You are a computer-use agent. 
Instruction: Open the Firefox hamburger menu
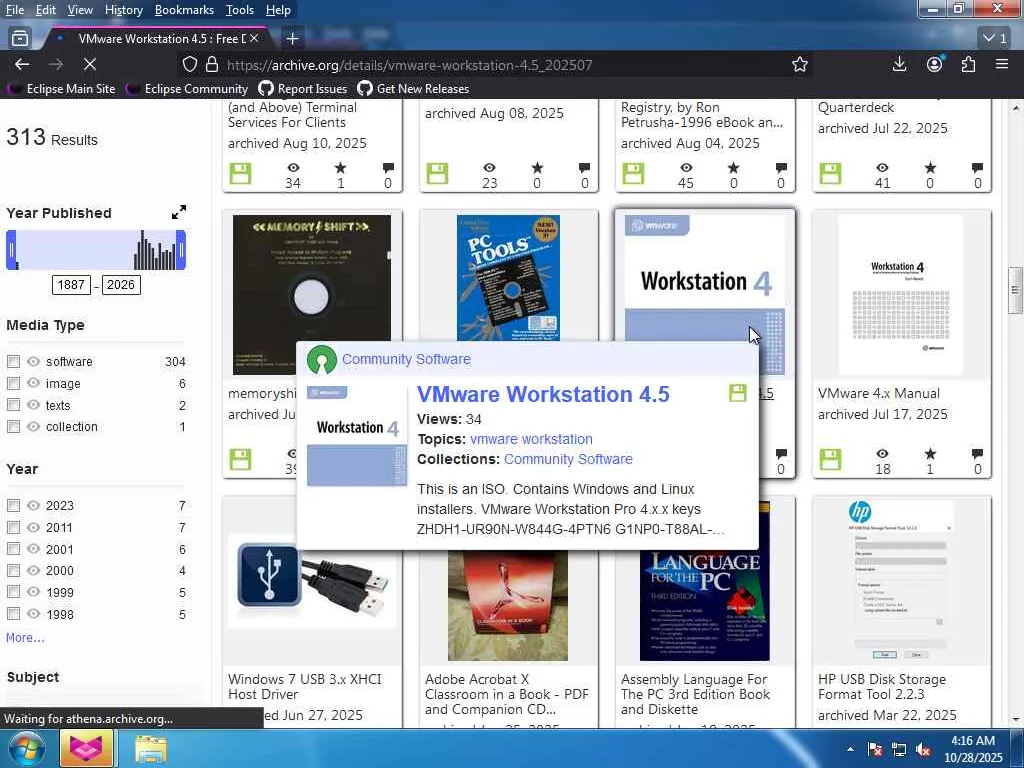click(x=1002, y=64)
